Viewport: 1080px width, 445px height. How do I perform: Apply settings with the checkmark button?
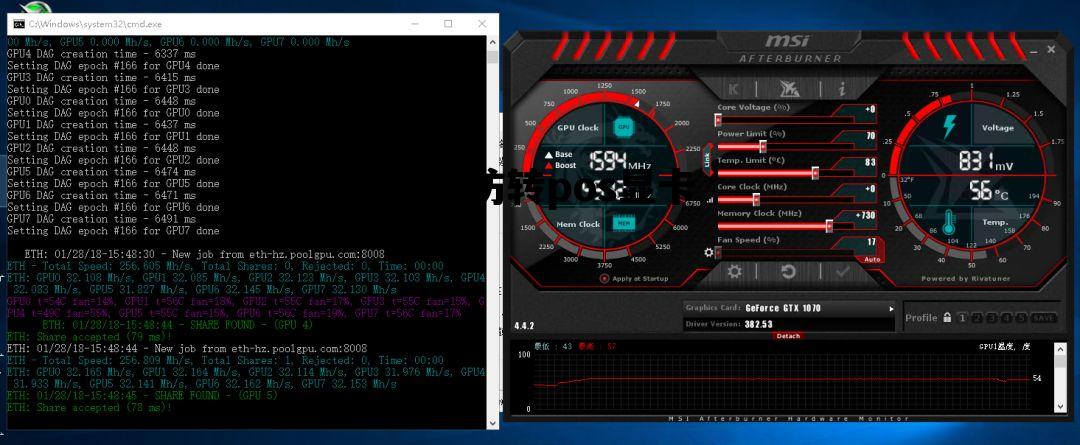843,271
